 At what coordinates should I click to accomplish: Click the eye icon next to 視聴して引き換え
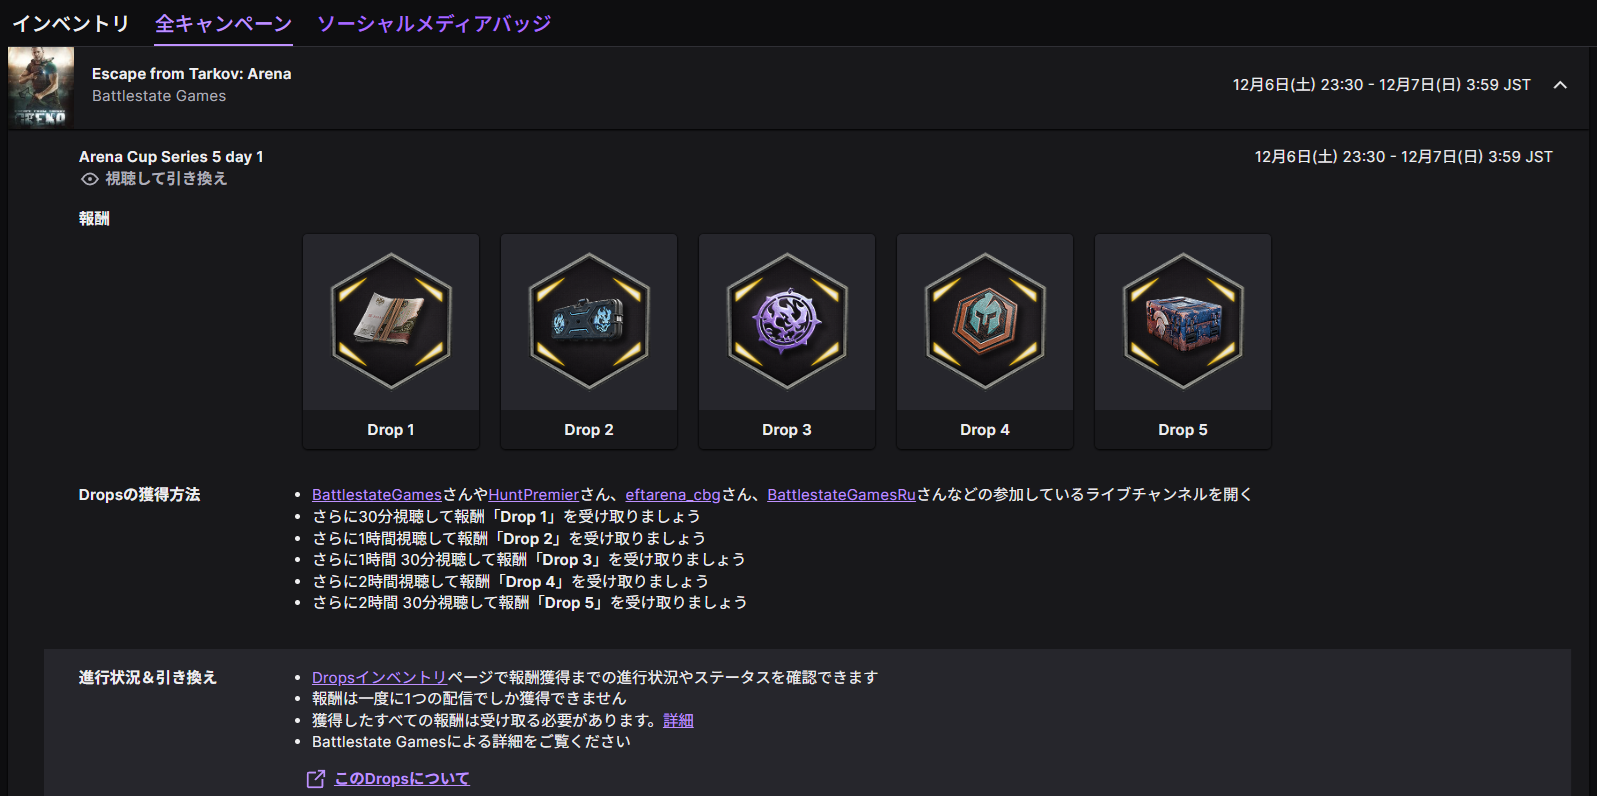tap(90, 179)
